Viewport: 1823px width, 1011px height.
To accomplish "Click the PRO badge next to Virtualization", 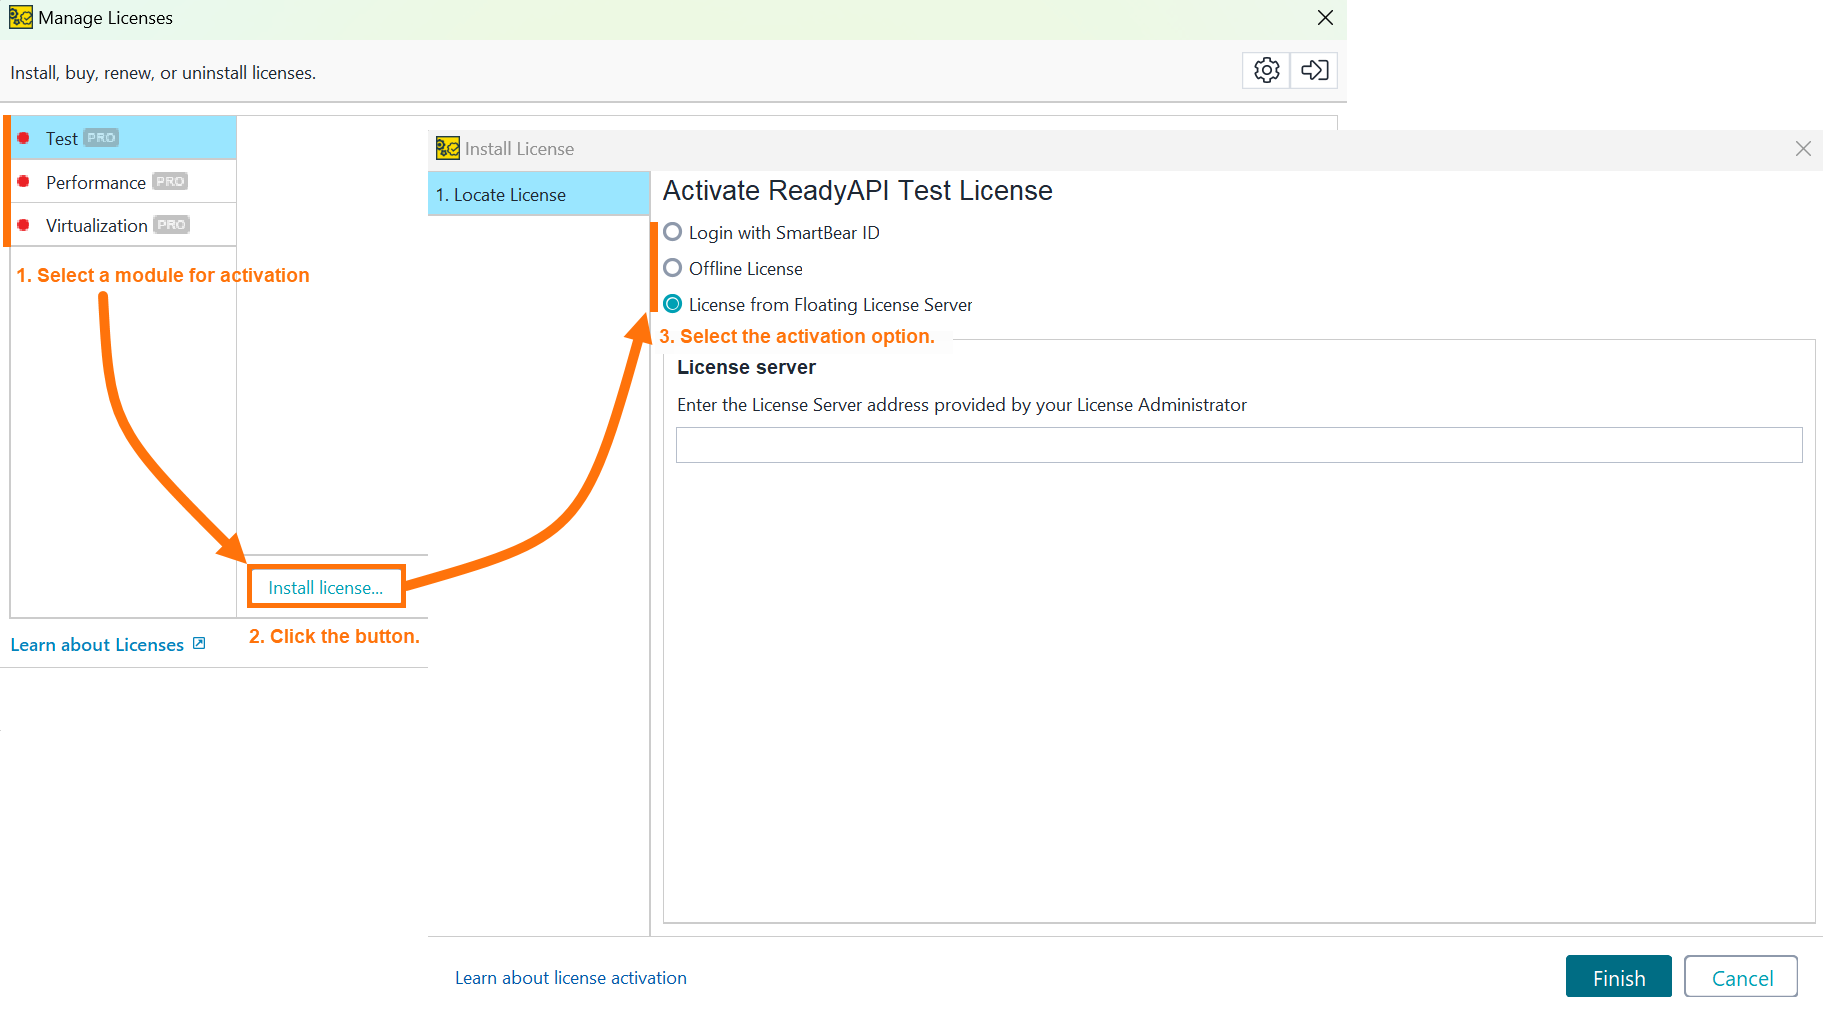I will pos(171,224).
